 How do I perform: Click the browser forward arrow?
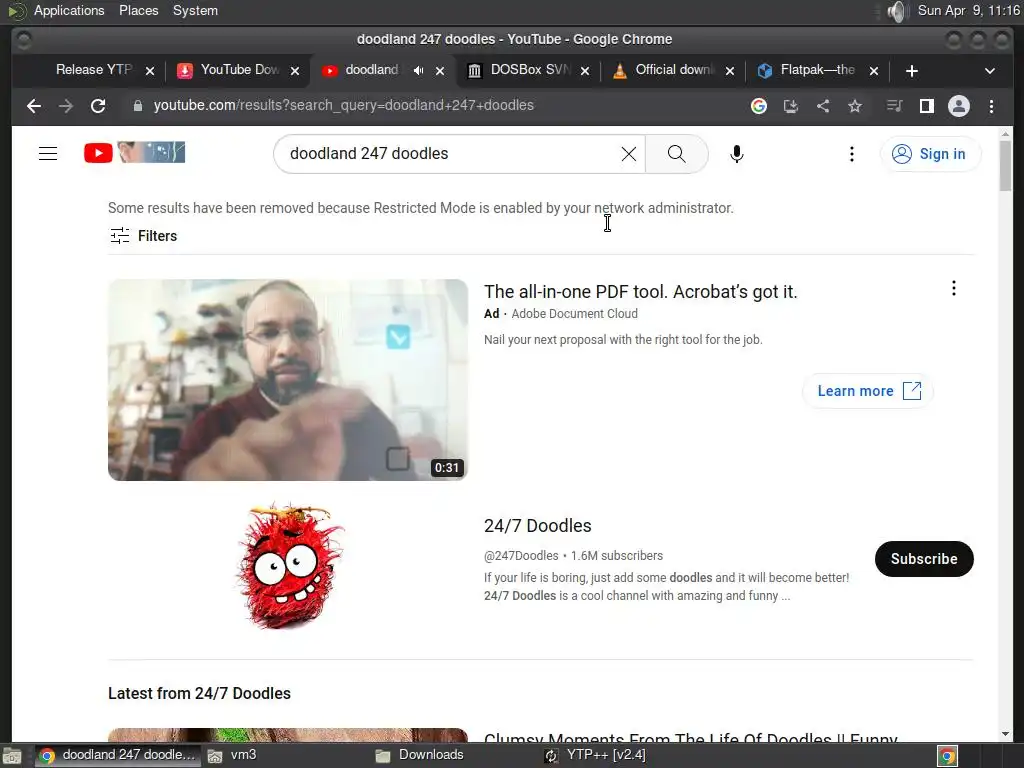click(x=66, y=106)
